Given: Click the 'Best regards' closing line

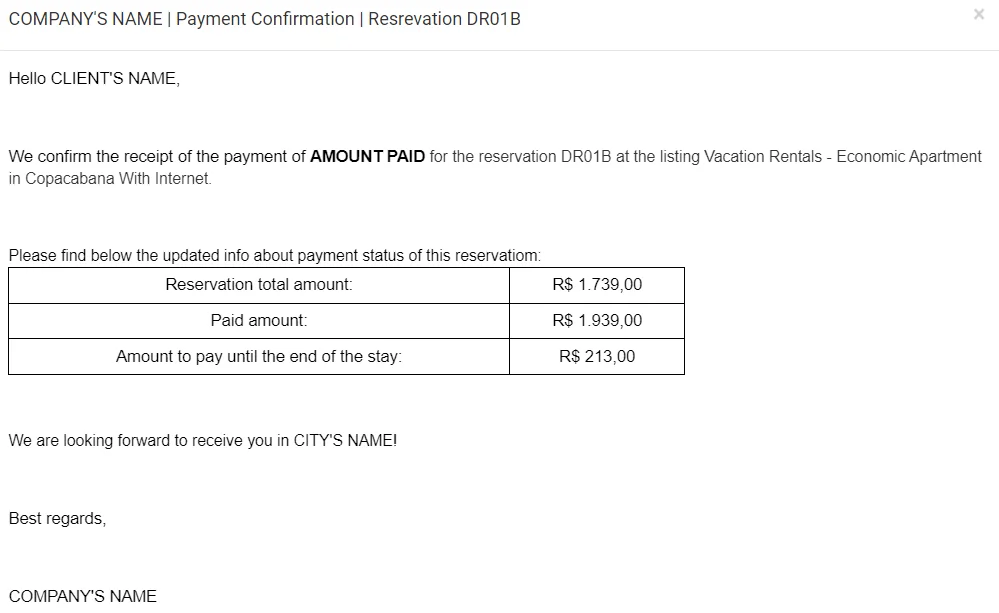Looking at the screenshot, I should tap(57, 519).
